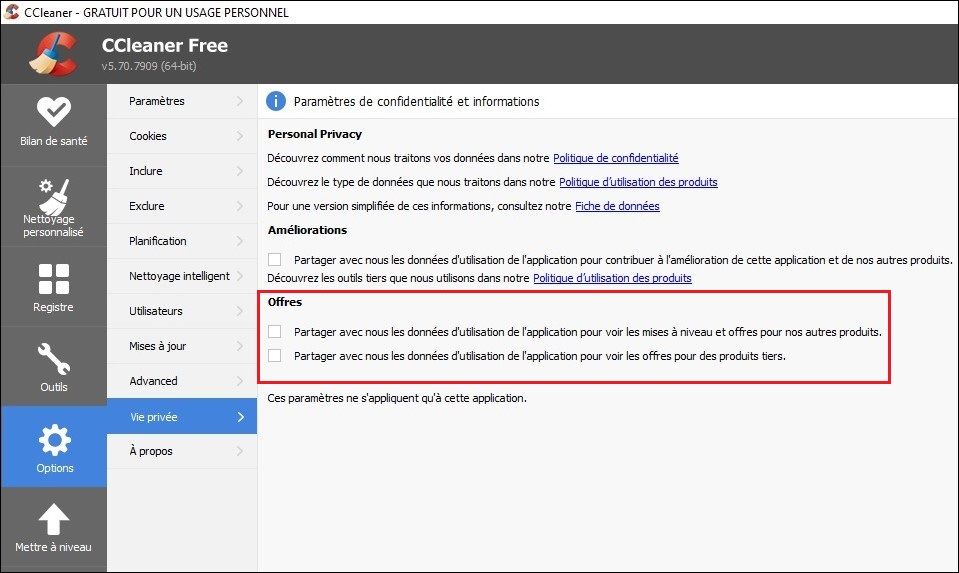Screen dimensions: 959x573
Task: Open Registre grid icon
Action: tap(54, 279)
